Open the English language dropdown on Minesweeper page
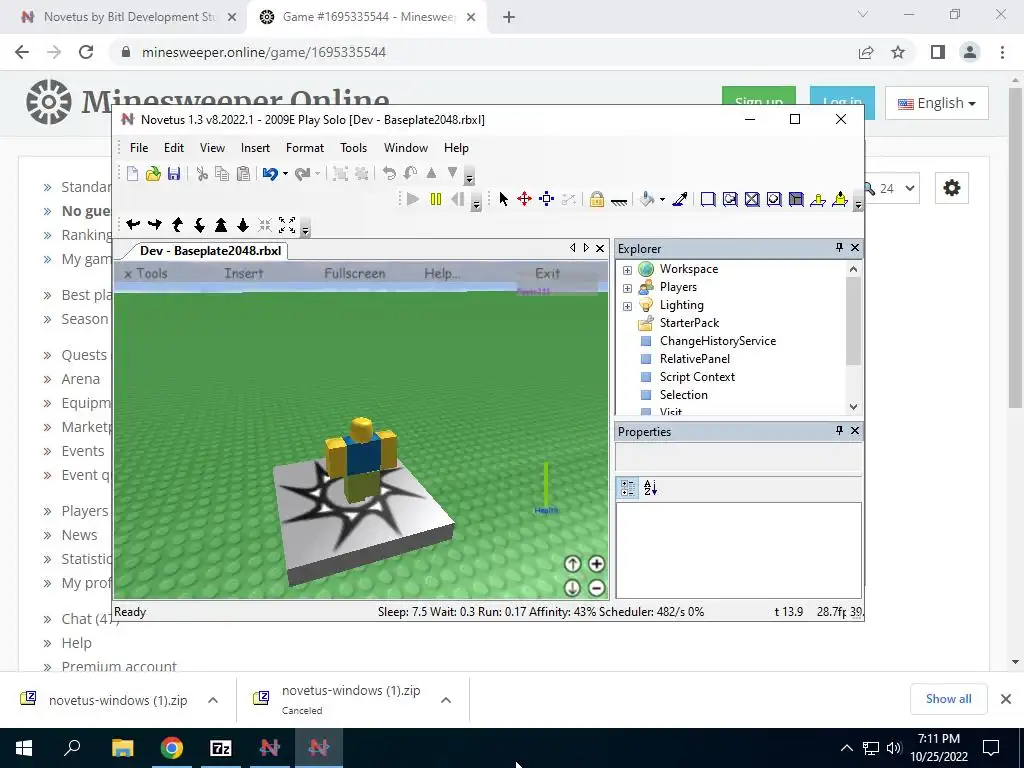1024x768 pixels. (936, 103)
